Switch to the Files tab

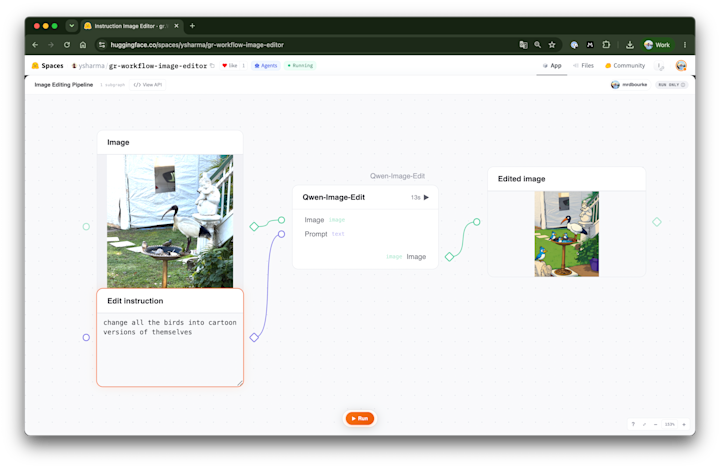(x=583, y=66)
